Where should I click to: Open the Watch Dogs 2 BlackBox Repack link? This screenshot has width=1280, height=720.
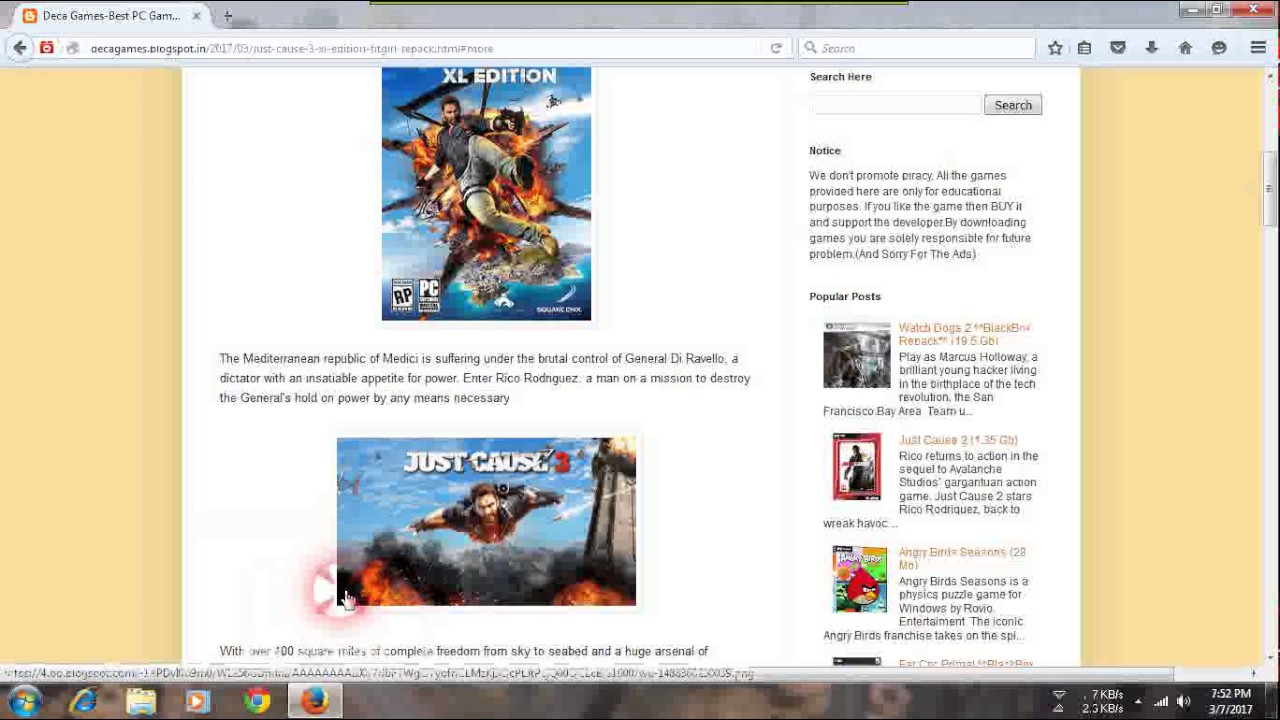(964, 334)
